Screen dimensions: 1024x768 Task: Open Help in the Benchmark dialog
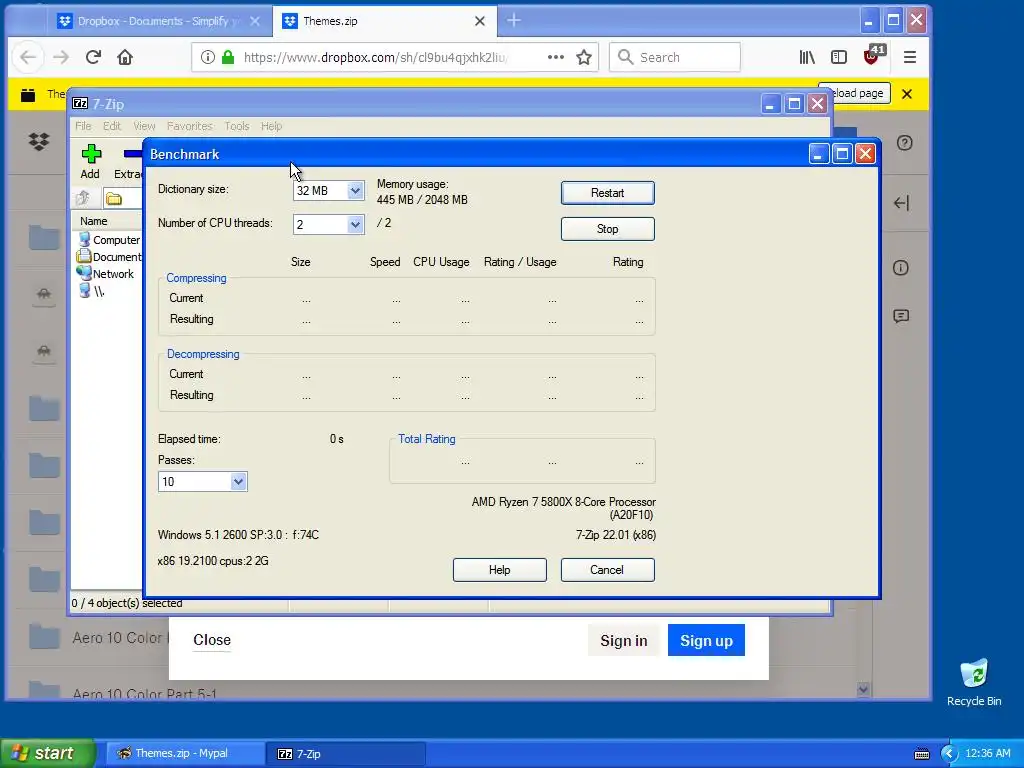pos(500,569)
